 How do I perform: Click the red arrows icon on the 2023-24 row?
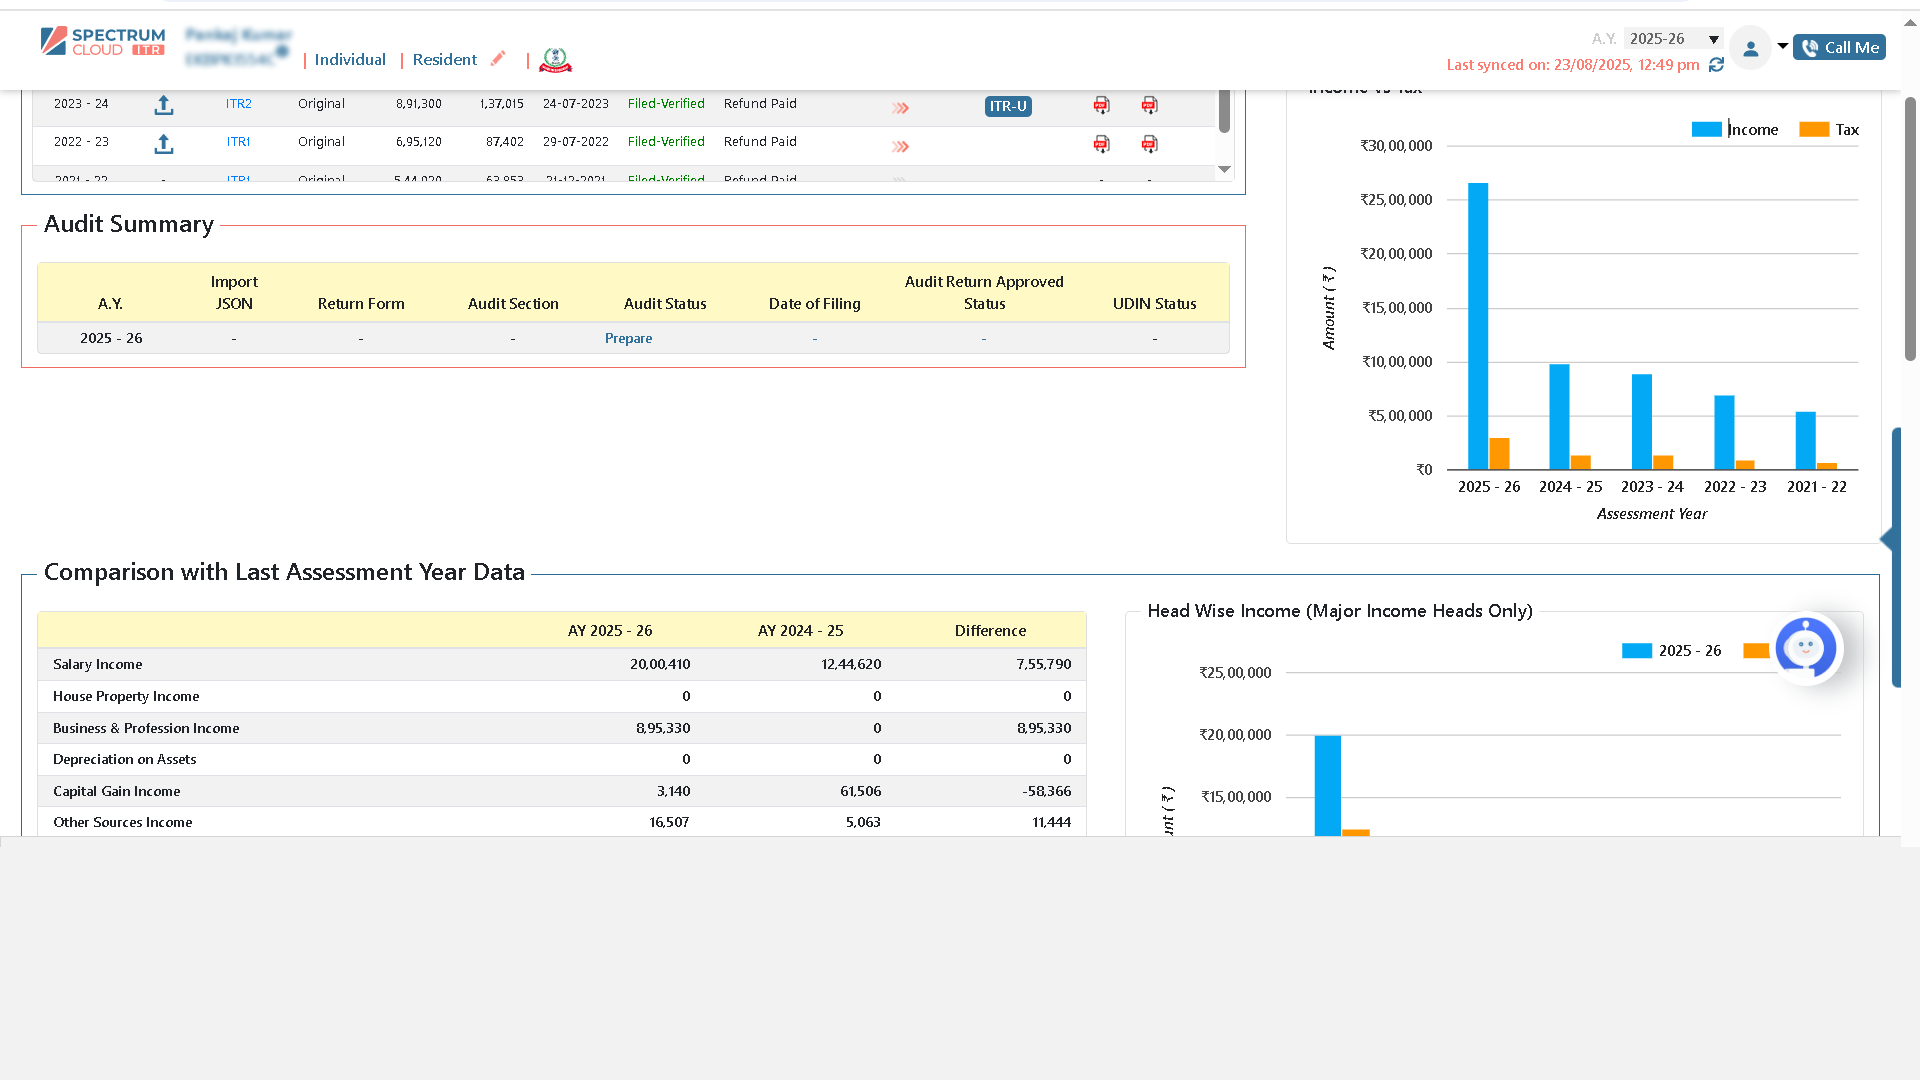click(x=899, y=107)
